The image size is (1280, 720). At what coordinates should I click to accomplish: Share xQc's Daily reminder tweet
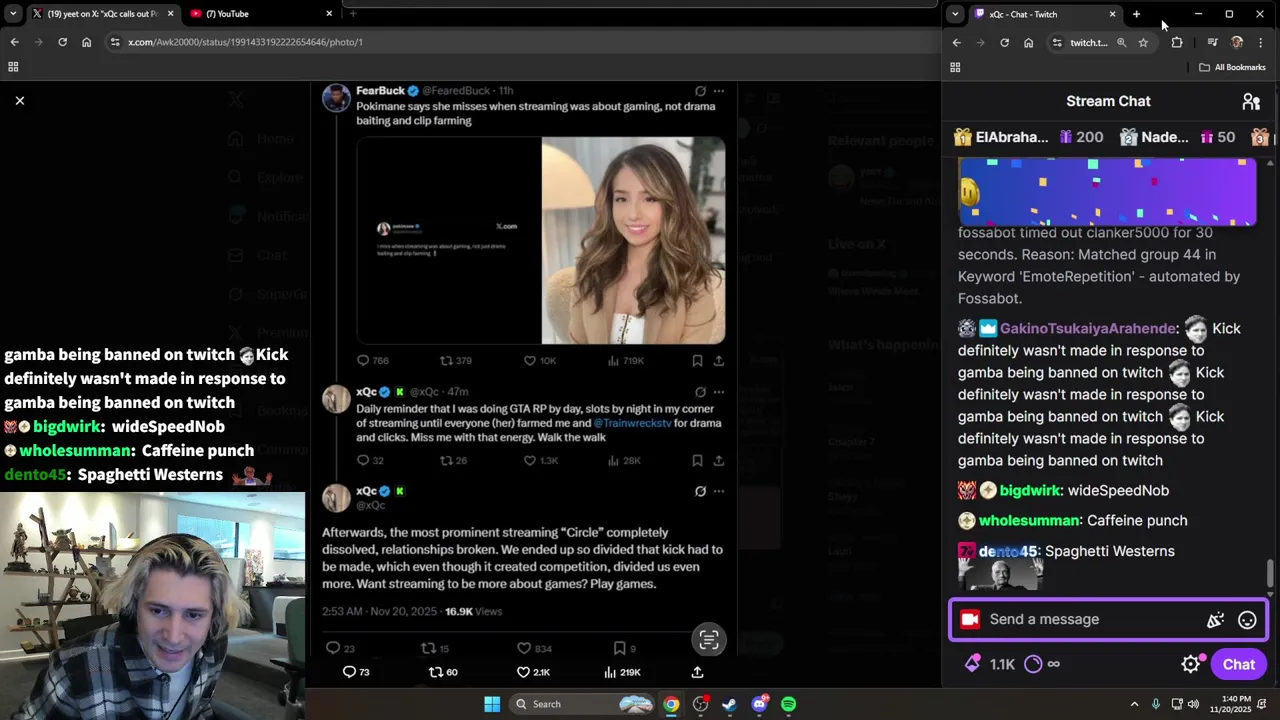(718, 460)
